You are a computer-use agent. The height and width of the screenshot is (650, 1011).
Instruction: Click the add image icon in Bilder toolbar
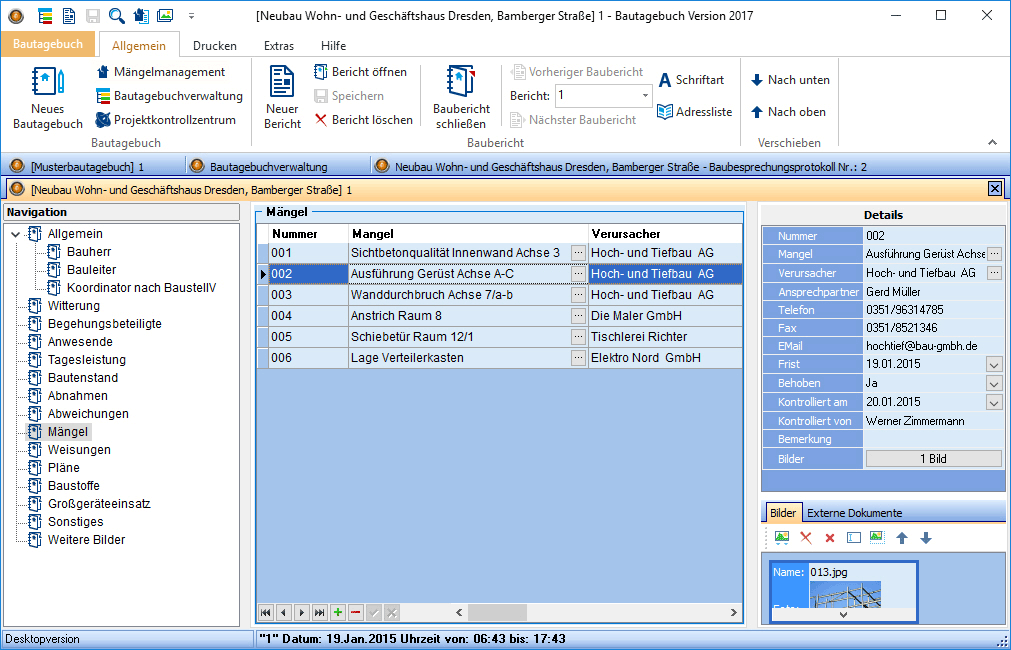click(x=781, y=538)
